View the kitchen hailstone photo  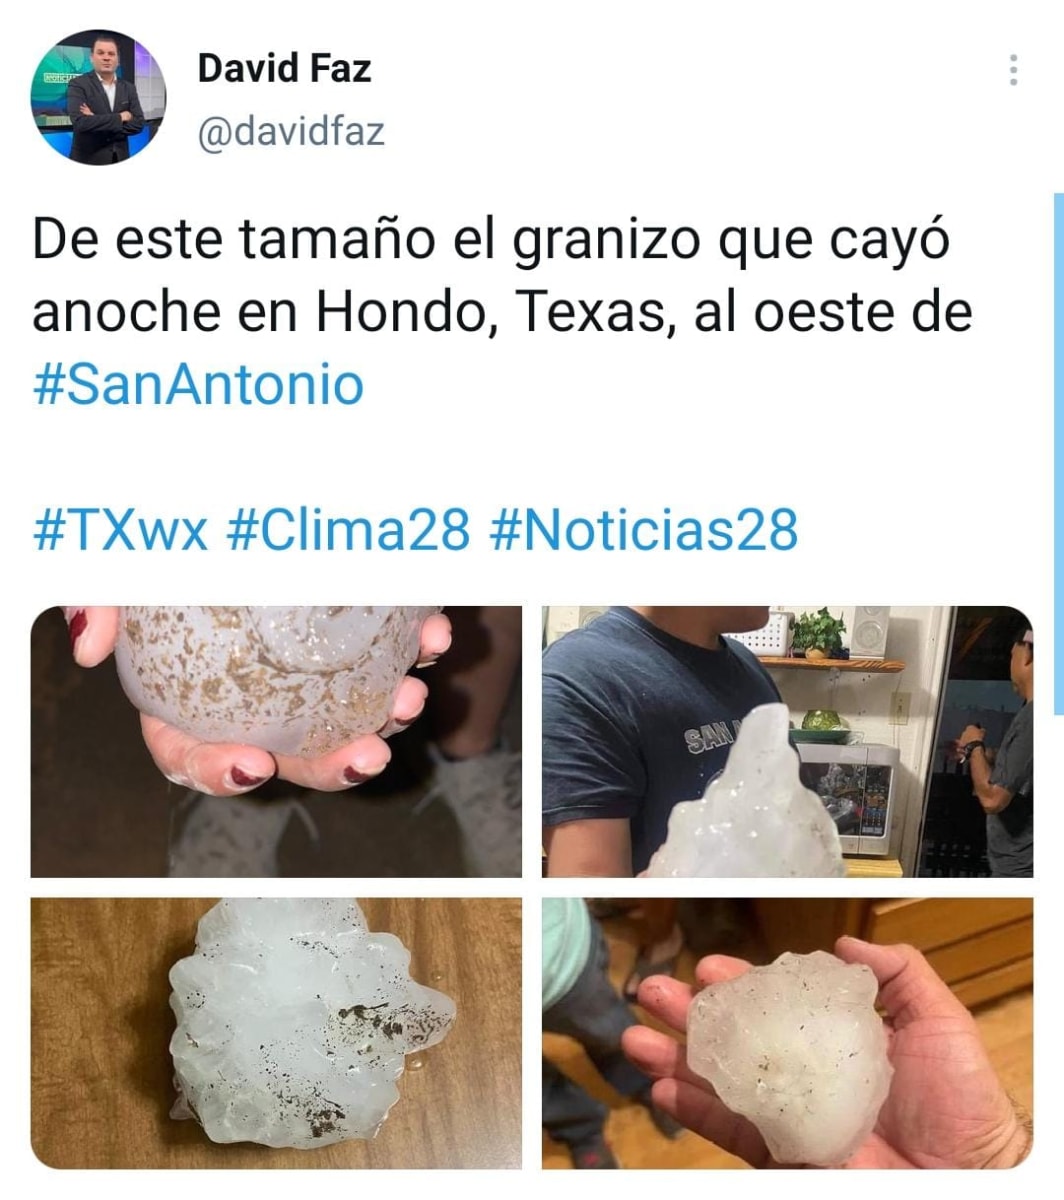pos(787,742)
